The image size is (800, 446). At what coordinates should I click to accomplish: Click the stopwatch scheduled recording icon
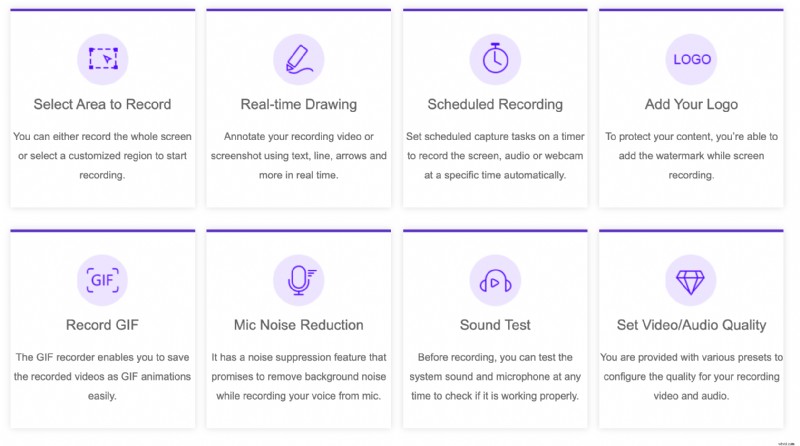495,59
